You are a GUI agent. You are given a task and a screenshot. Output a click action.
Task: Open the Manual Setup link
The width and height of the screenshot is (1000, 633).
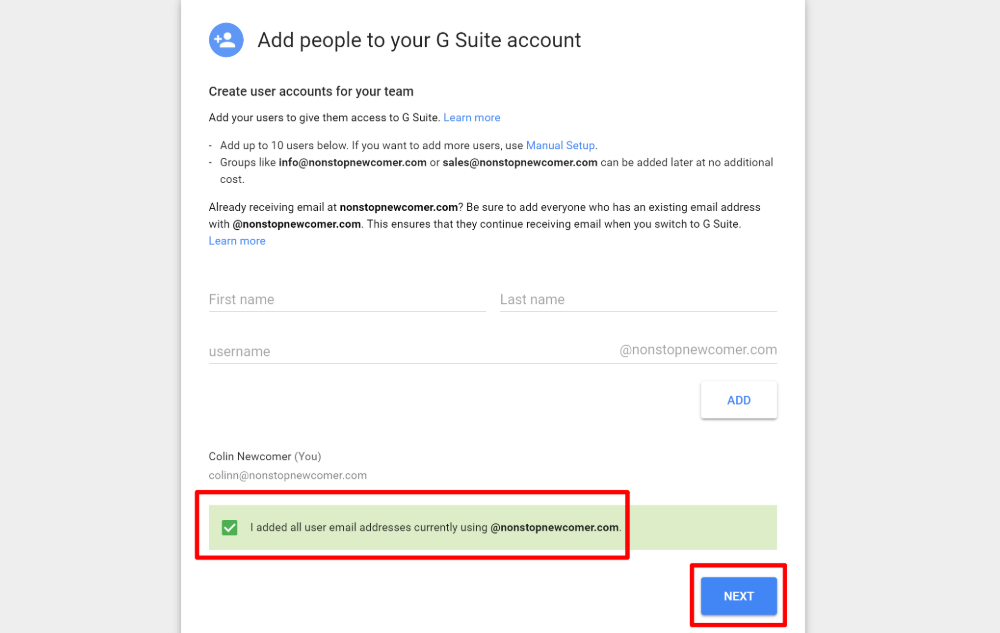click(x=561, y=146)
